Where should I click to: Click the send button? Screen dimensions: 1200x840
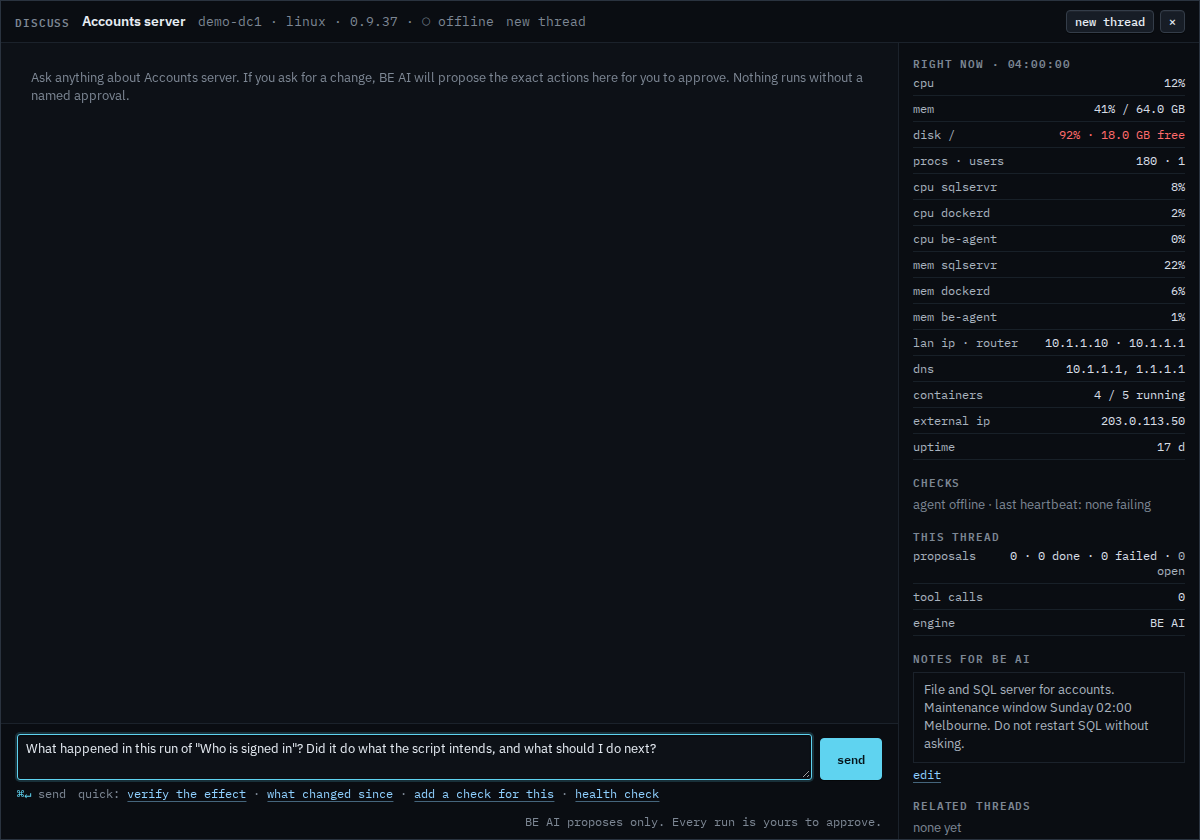pyautogui.click(x=851, y=759)
